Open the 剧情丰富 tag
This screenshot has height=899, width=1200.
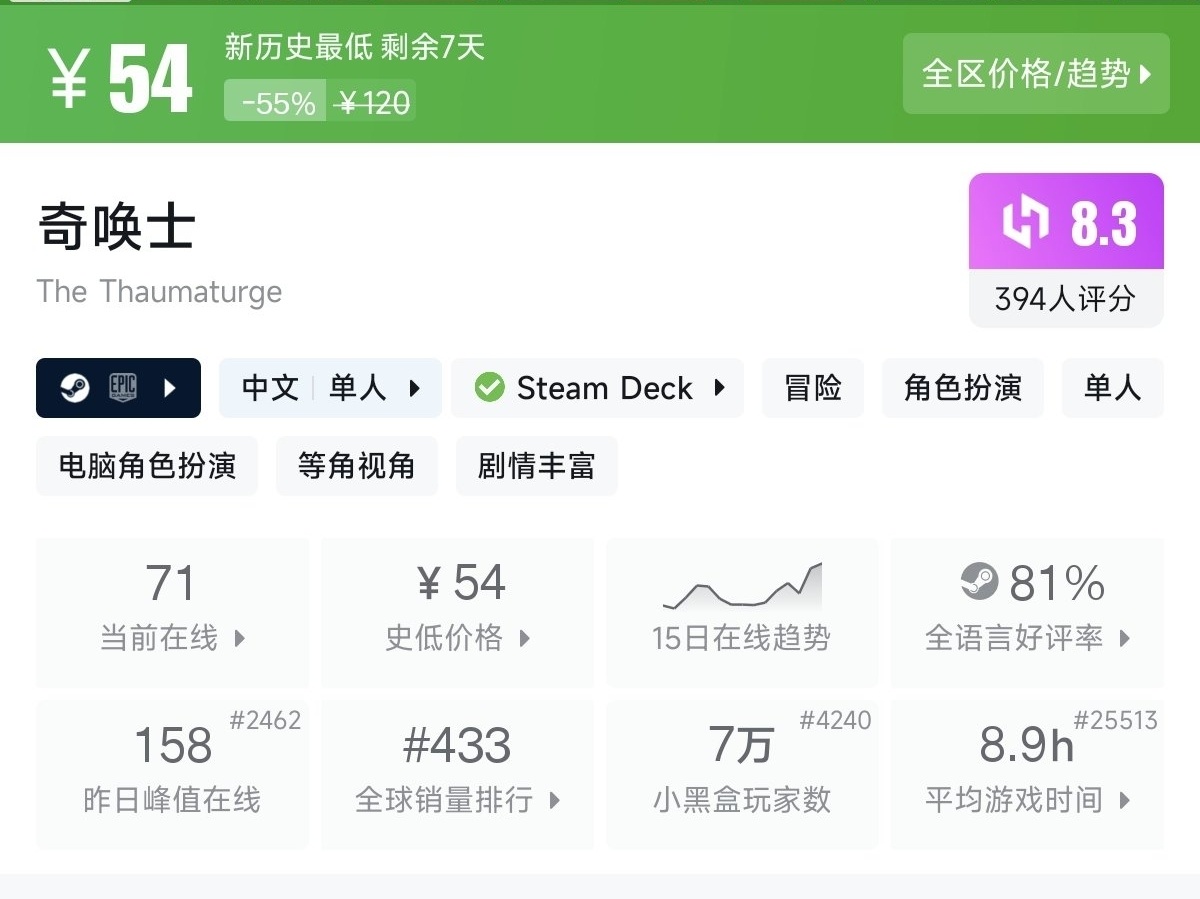[x=536, y=466]
